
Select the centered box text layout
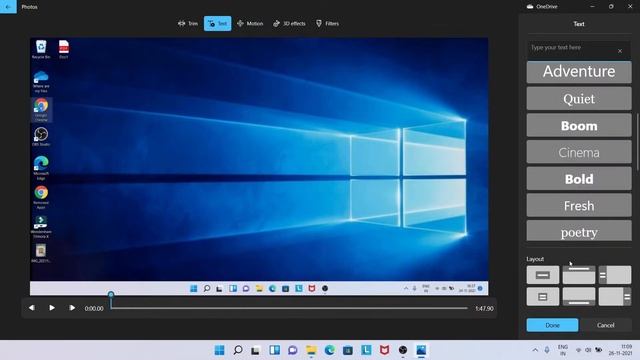pyautogui.click(x=542, y=297)
